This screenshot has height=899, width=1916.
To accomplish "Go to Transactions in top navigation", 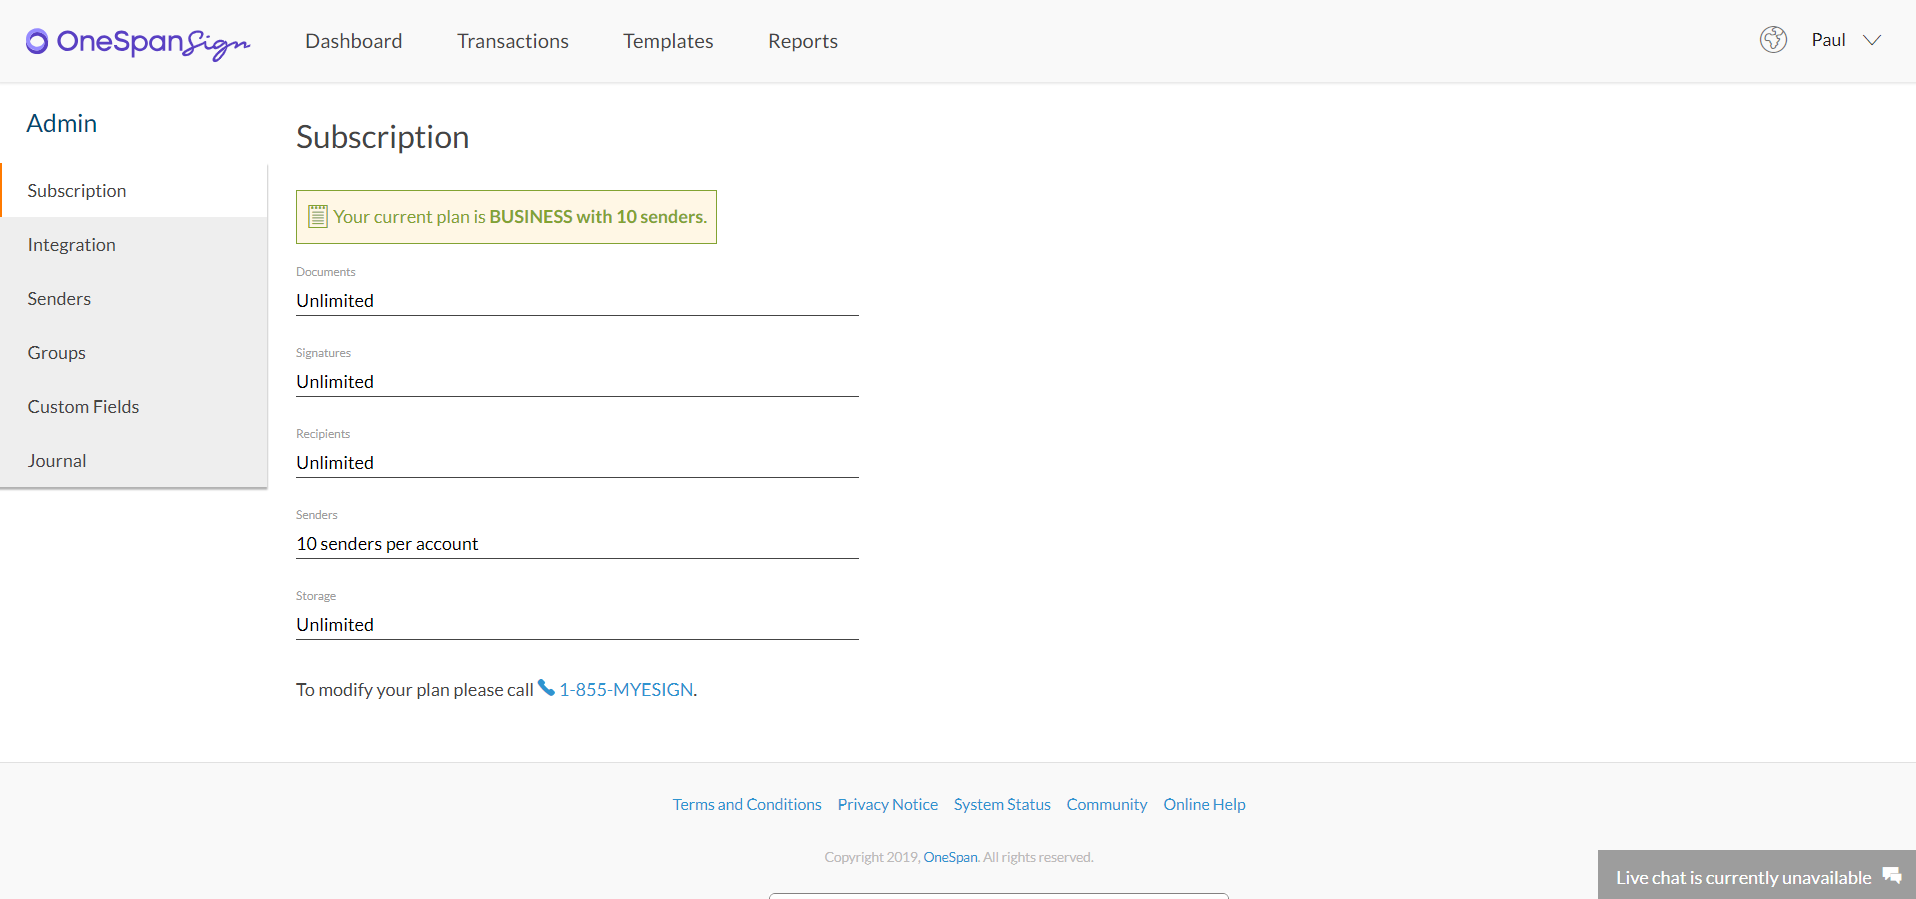I will click(x=513, y=41).
